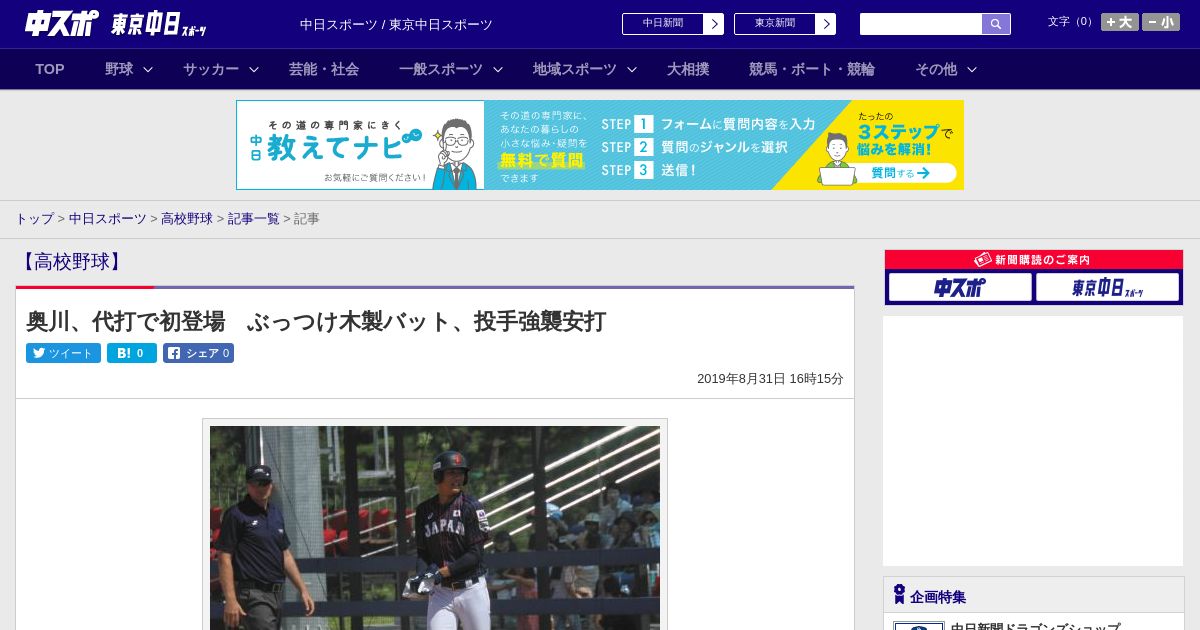Viewport: 1200px width, 630px height.
Task: Open the 野球 menu
Action: click(119, 69)
